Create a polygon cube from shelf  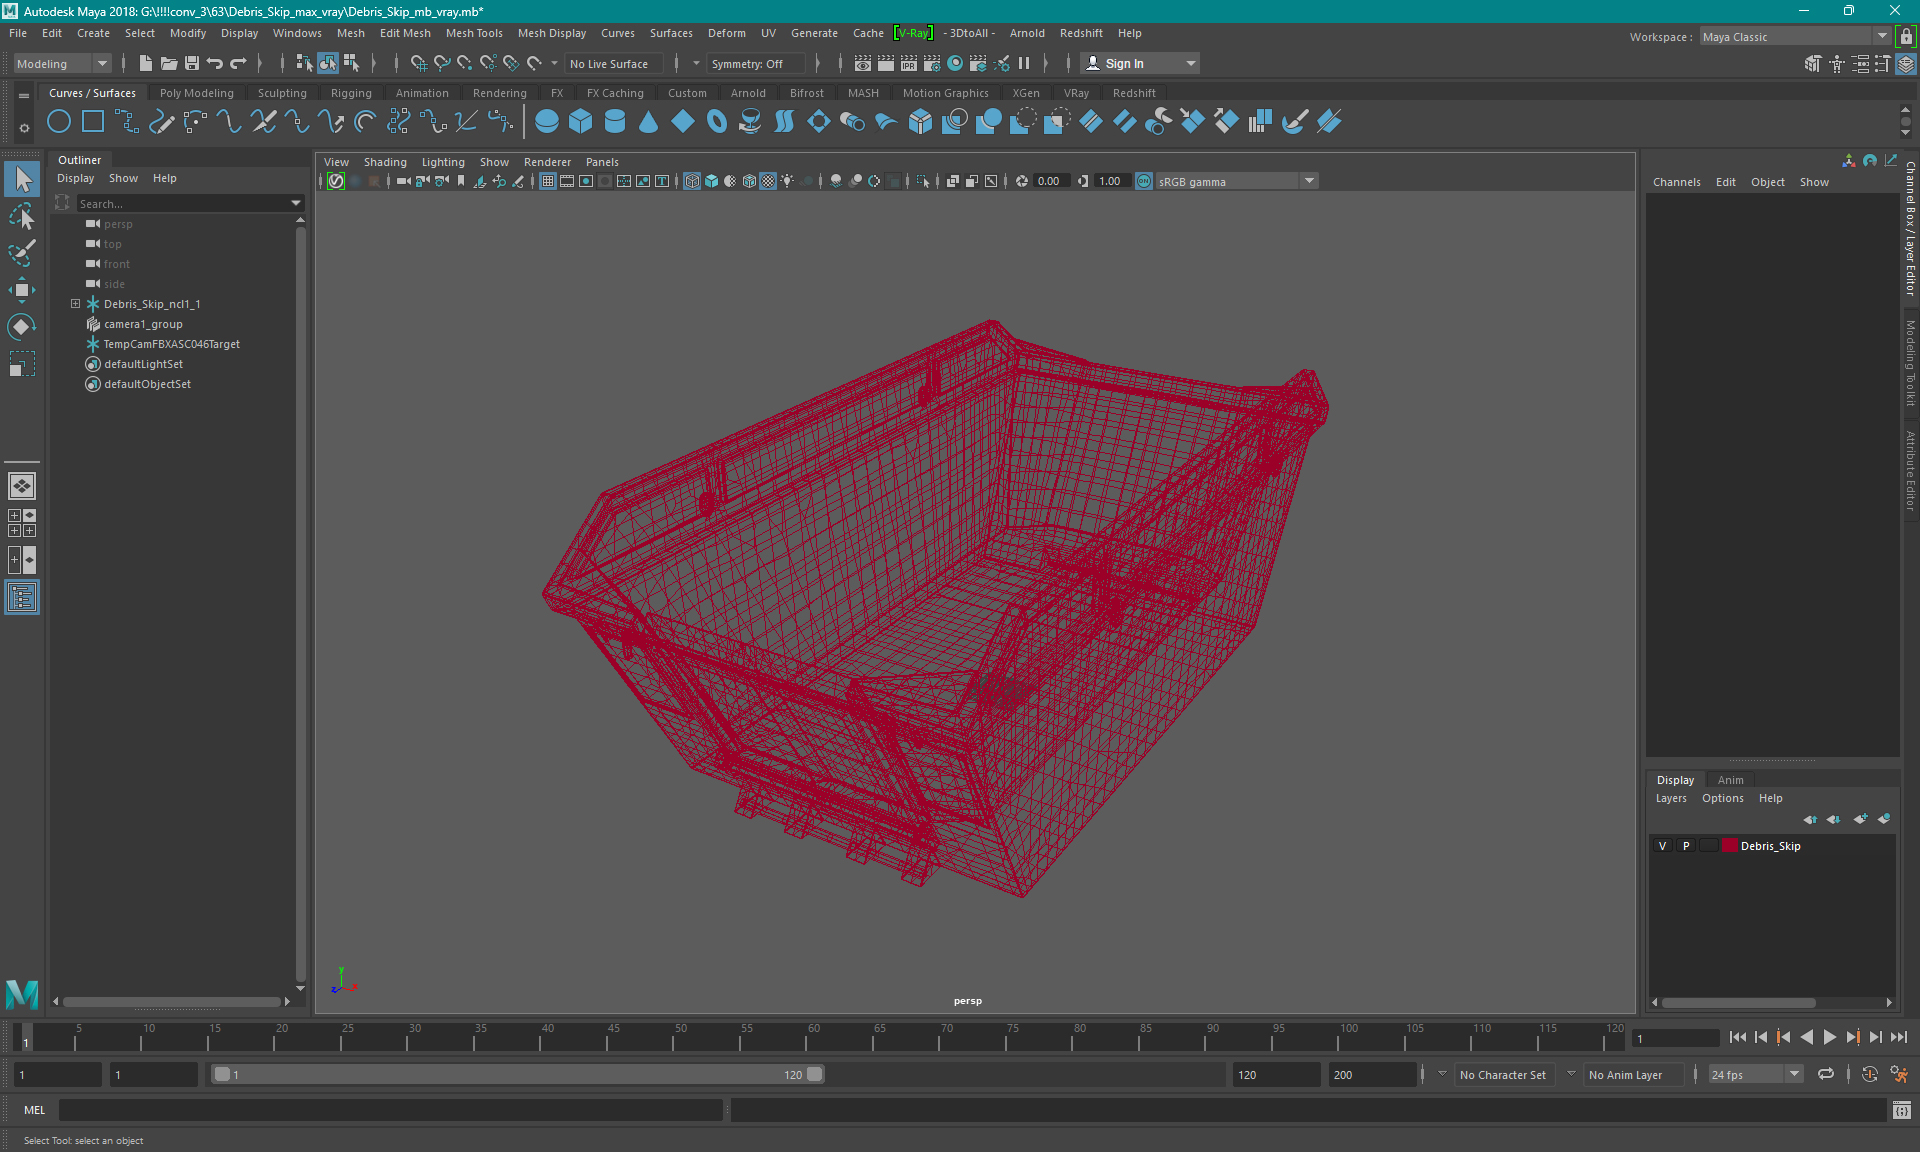581,122
